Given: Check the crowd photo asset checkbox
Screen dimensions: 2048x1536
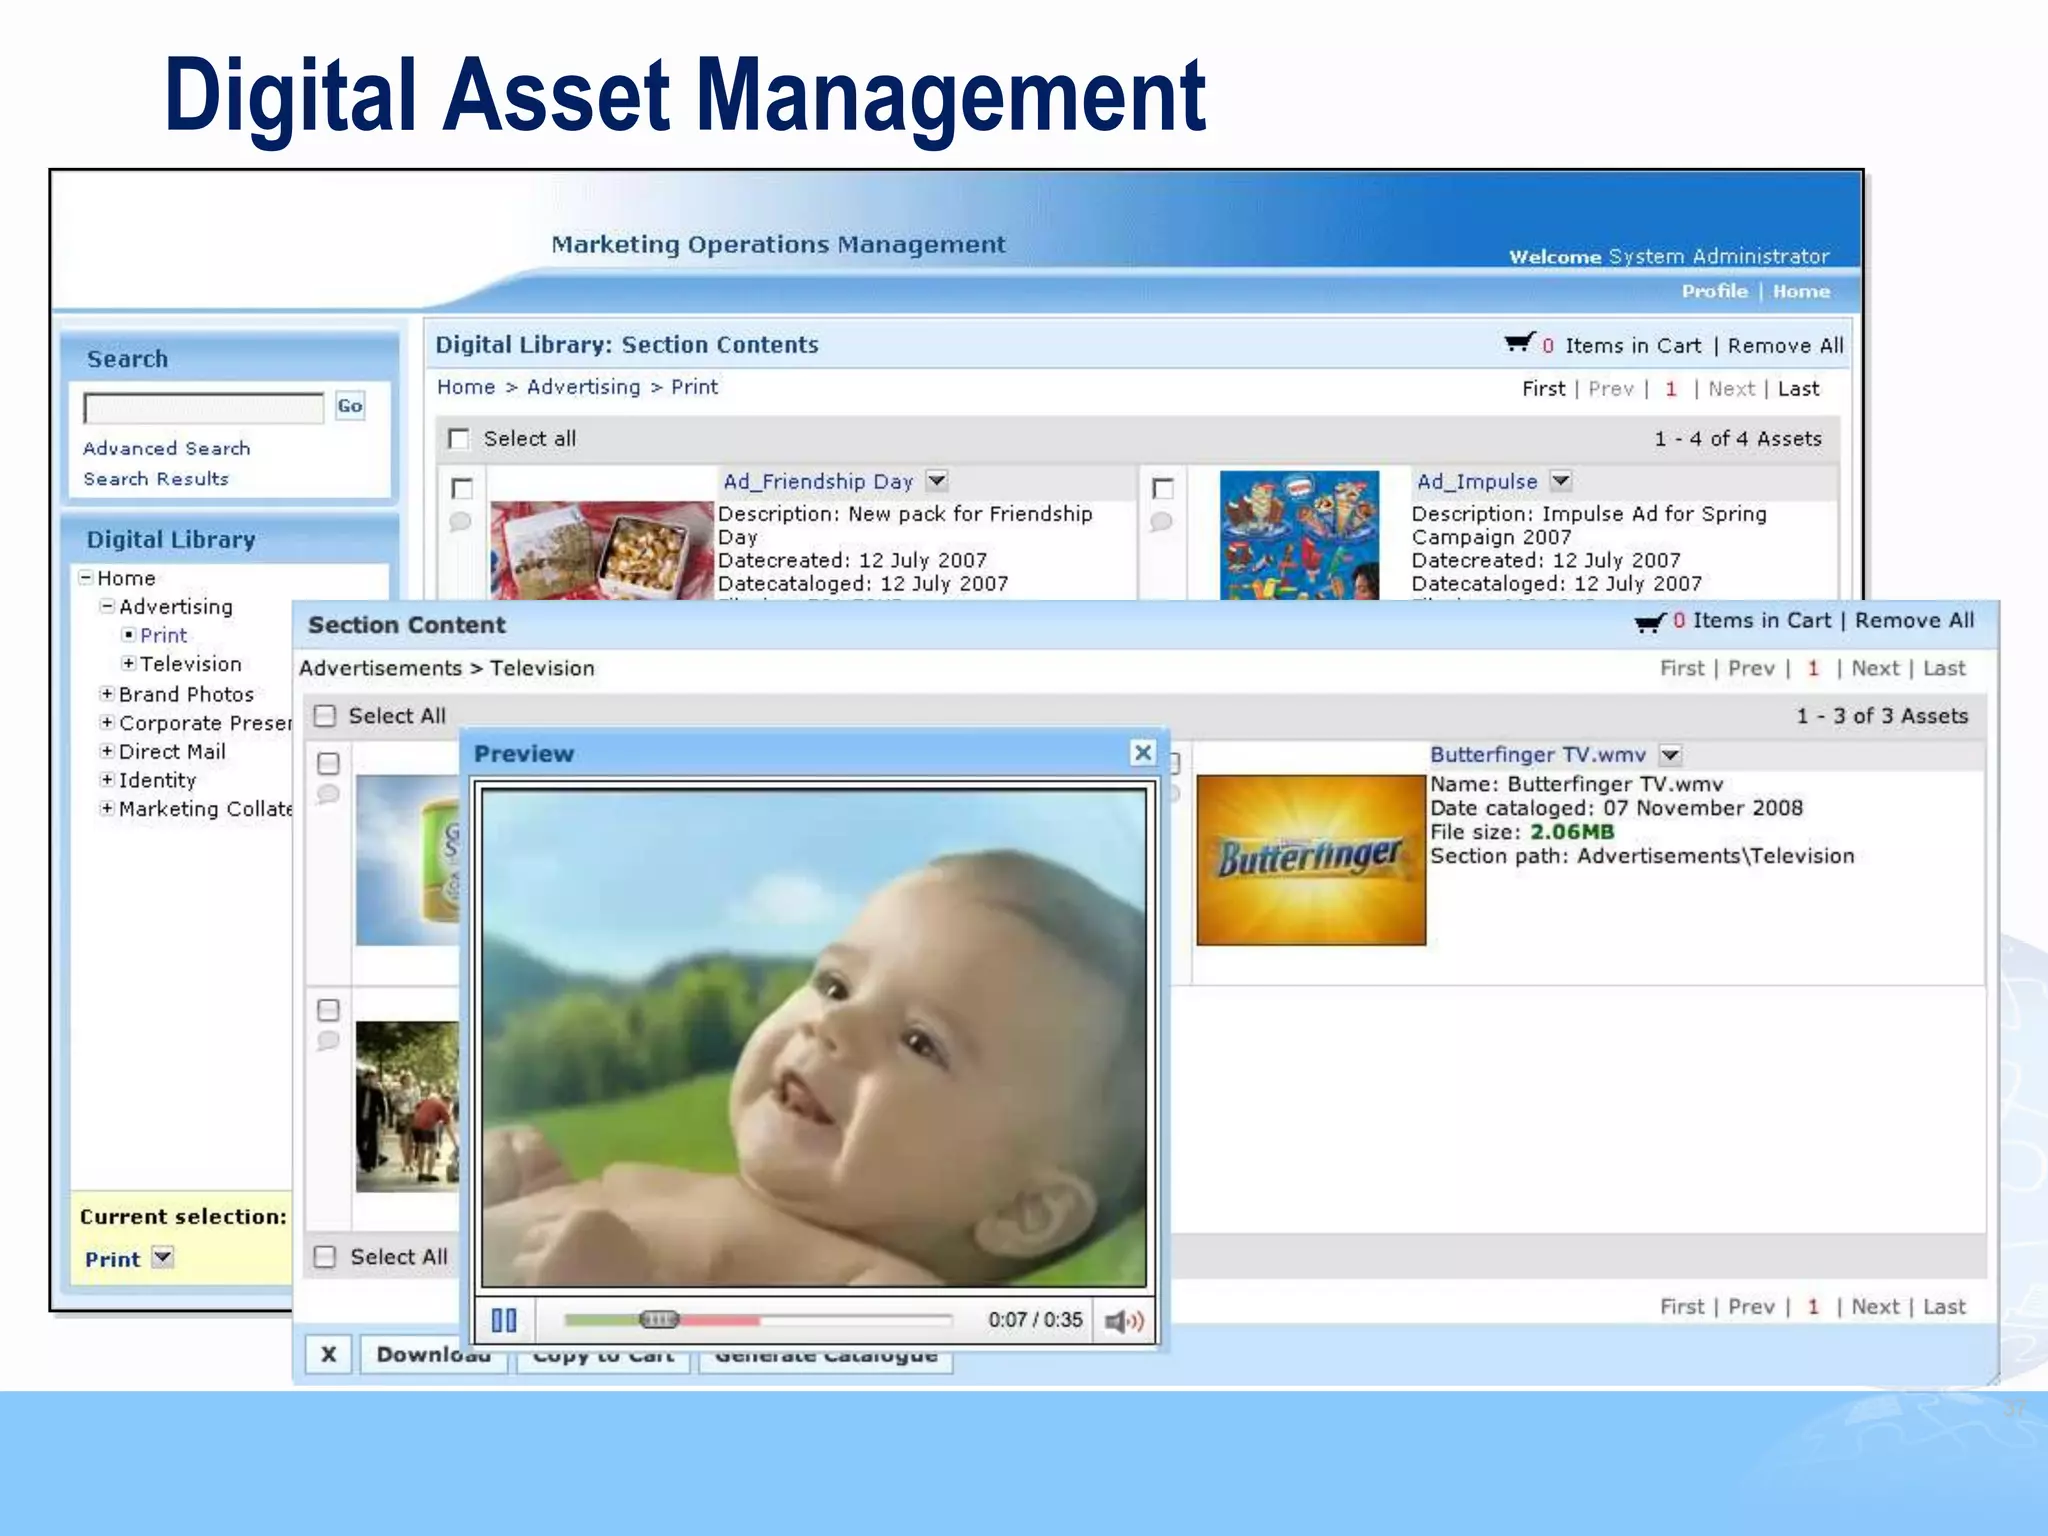Looking at the screenshot, I should (x=328, y=1010).
